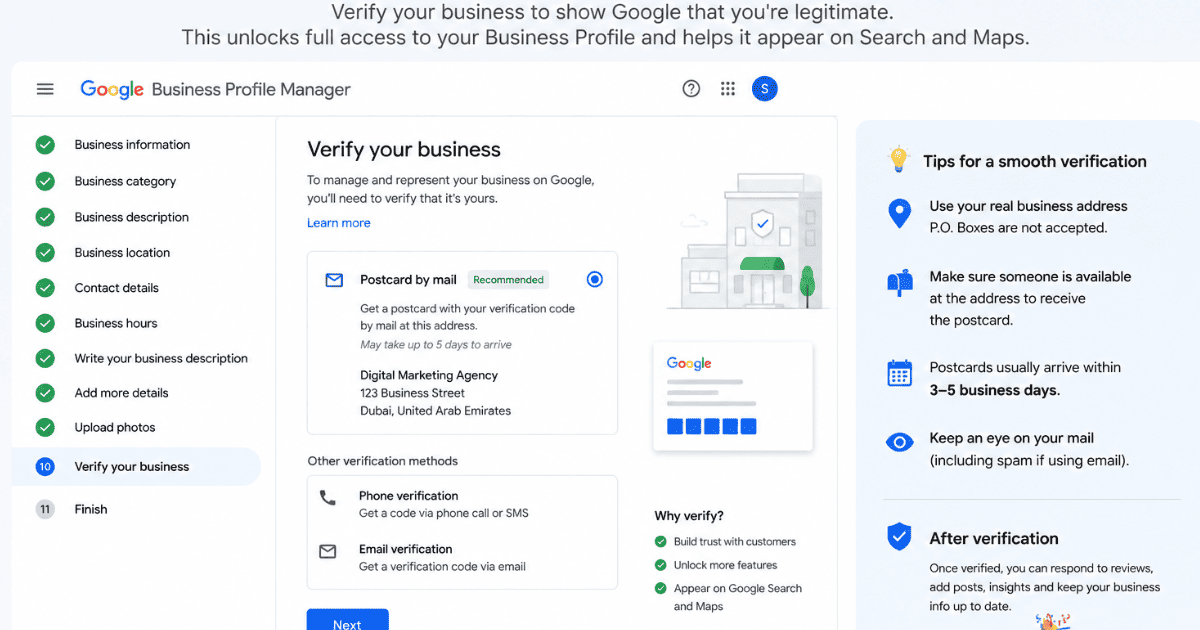Open the Google apps grid

[x=728, y=89]
